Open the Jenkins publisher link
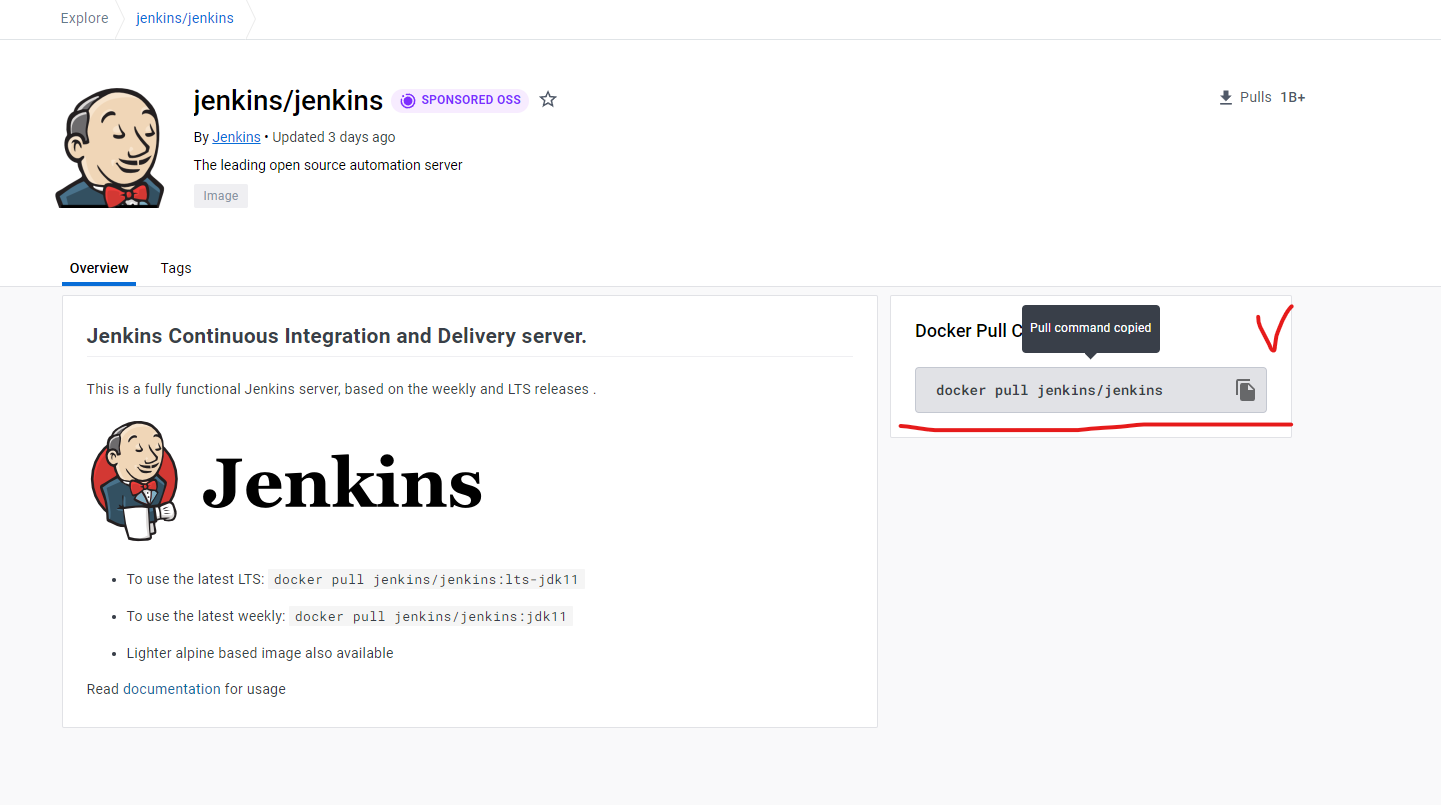The image size is (1441, 805). [x=236, y=137]
